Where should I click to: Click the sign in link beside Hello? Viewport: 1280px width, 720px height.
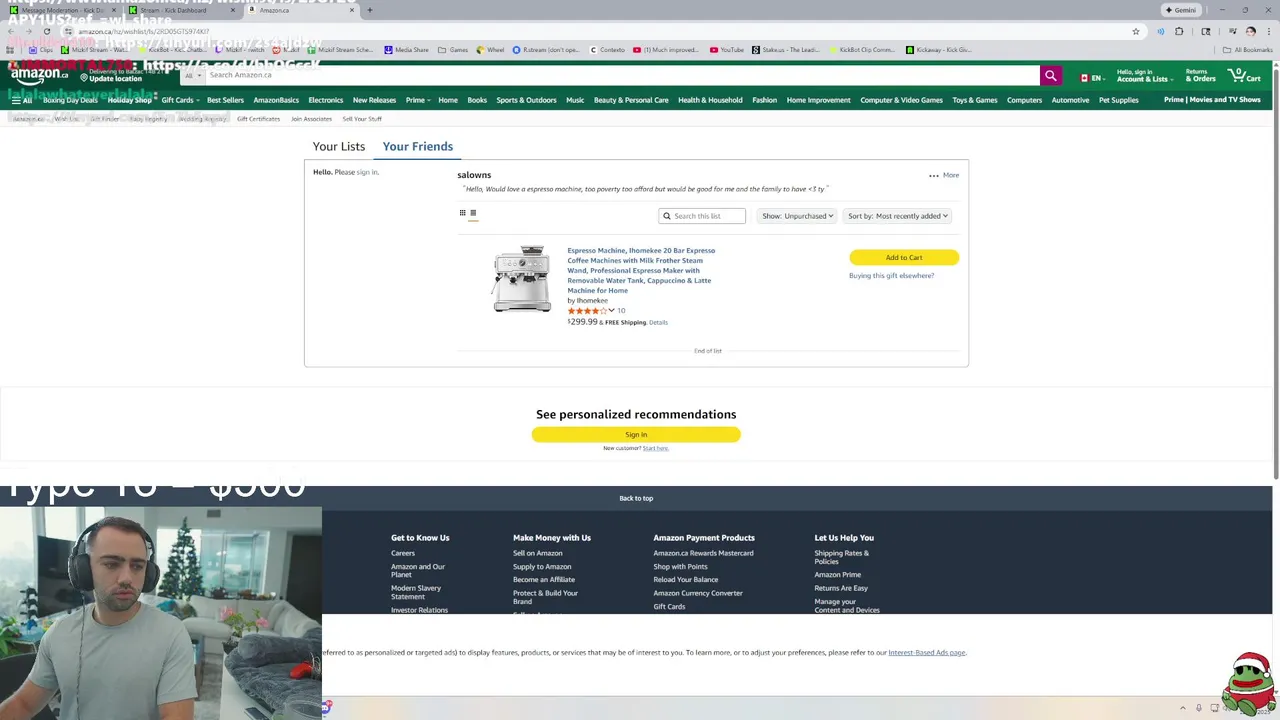tap(367, 172)
